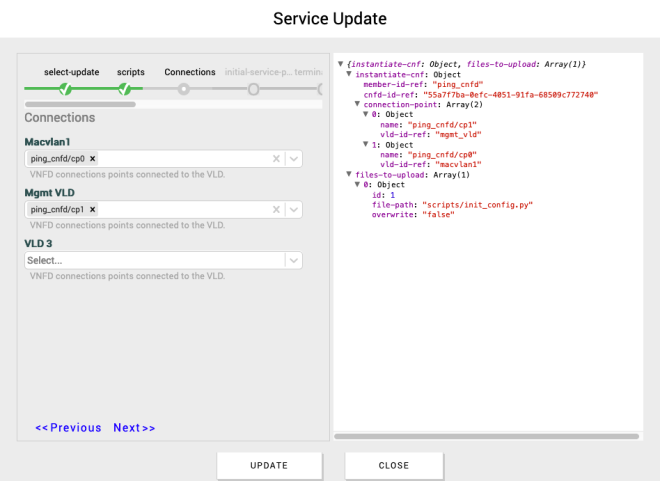Go to the scripts step label

(x=131, y=72)
